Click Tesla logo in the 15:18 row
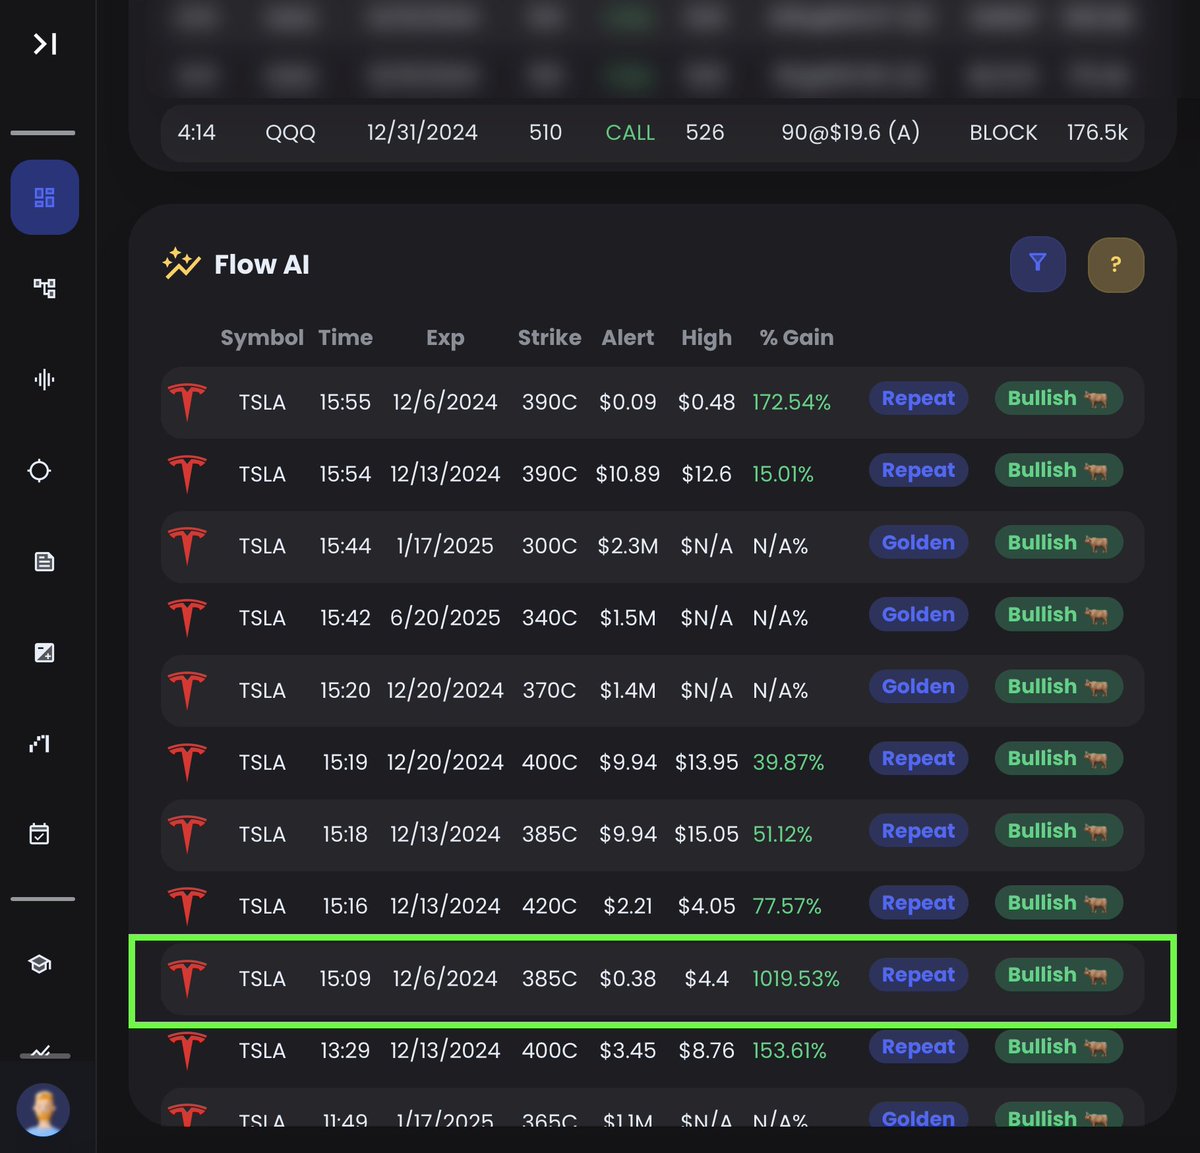Viewport: 1200px width, 1153px height. [187, 834]
